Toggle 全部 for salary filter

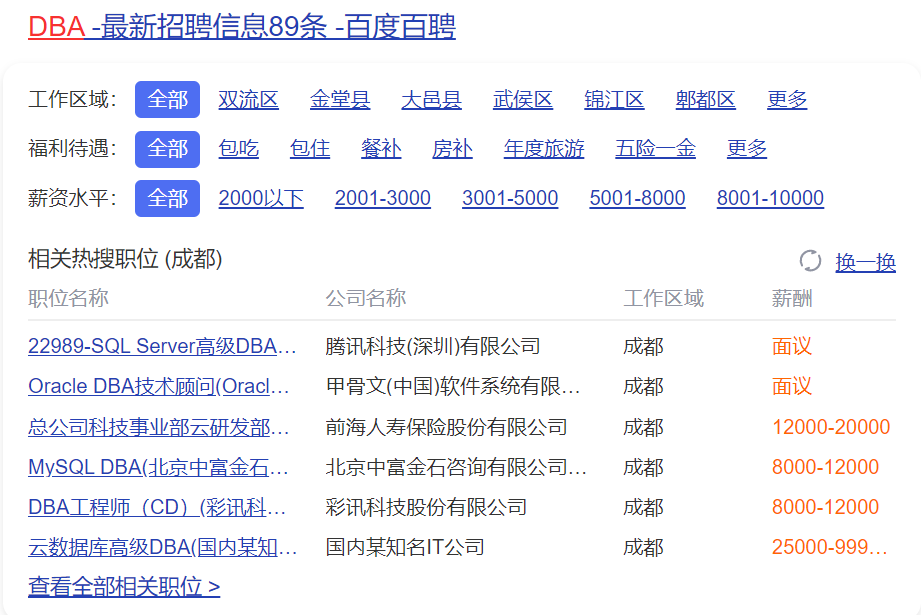[167, 198]
